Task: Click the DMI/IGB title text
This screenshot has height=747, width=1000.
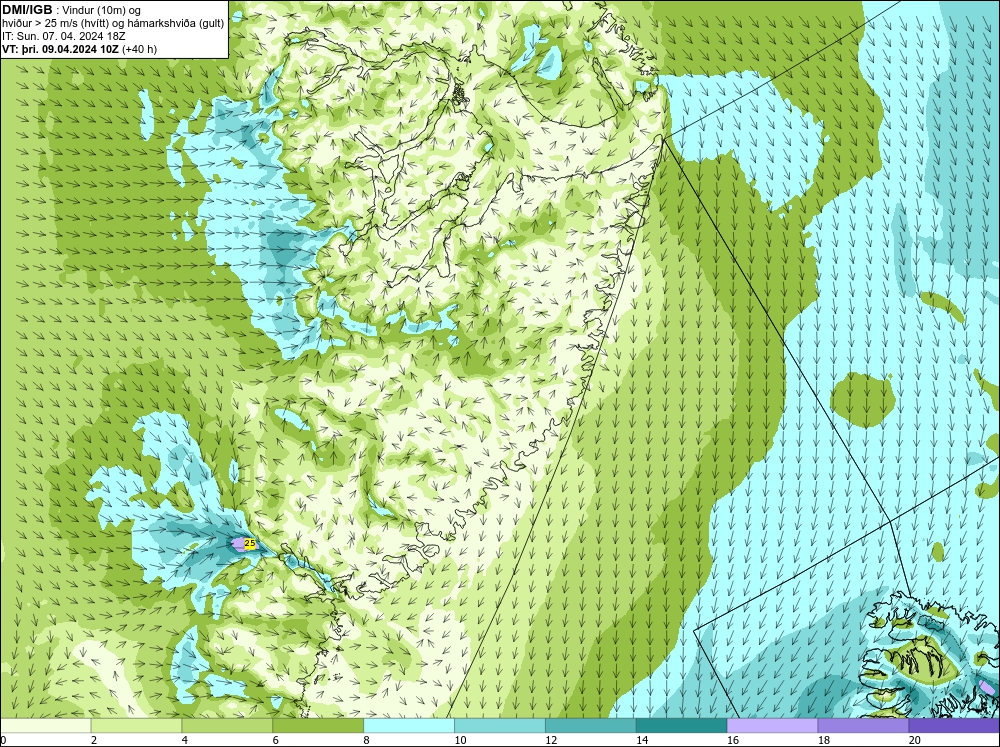Action: coord(27,10)
